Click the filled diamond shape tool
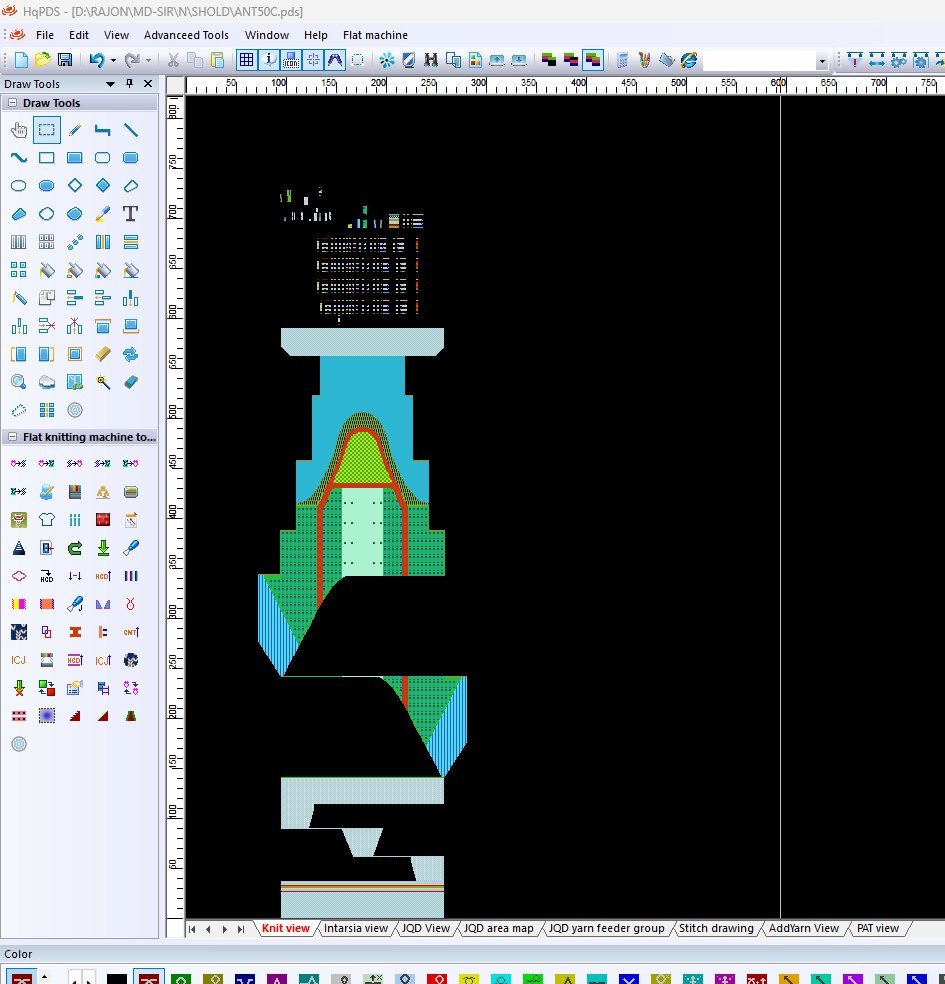Image resolution: width=945 pixels, height=984 pixels. coord(102,186)
